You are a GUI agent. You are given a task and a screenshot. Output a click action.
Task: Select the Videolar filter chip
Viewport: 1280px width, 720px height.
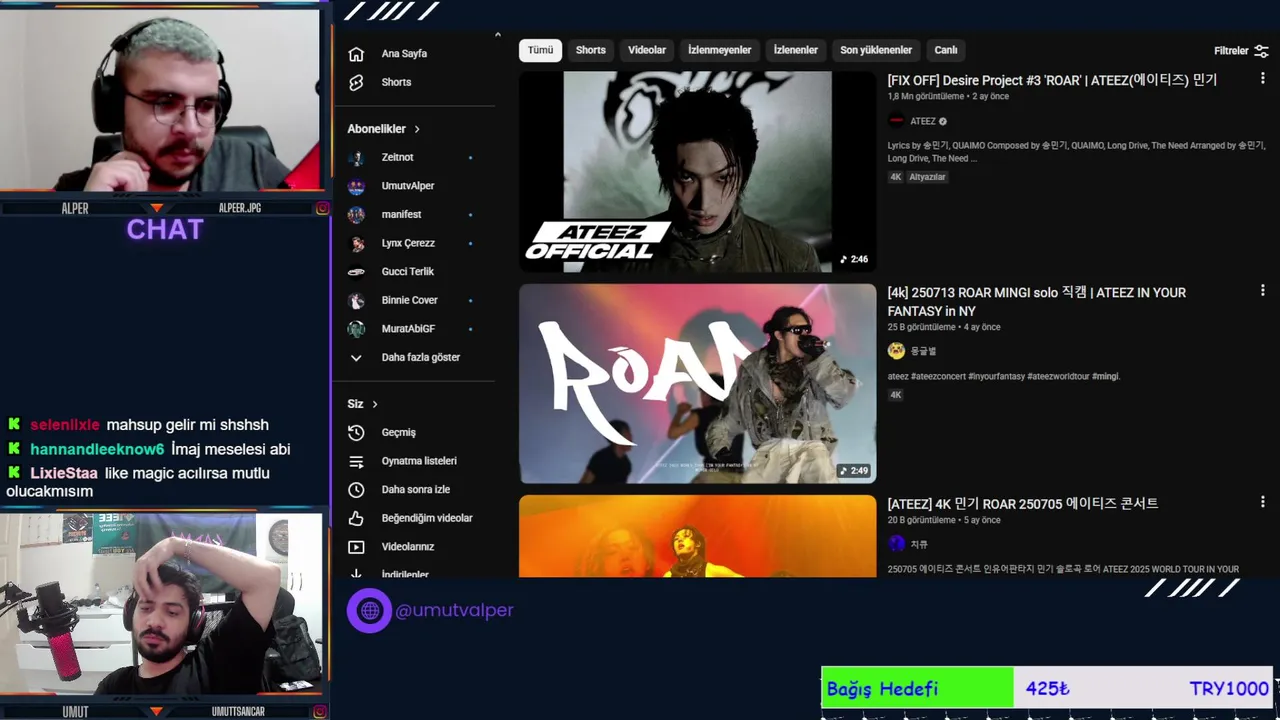click(647, 50)
